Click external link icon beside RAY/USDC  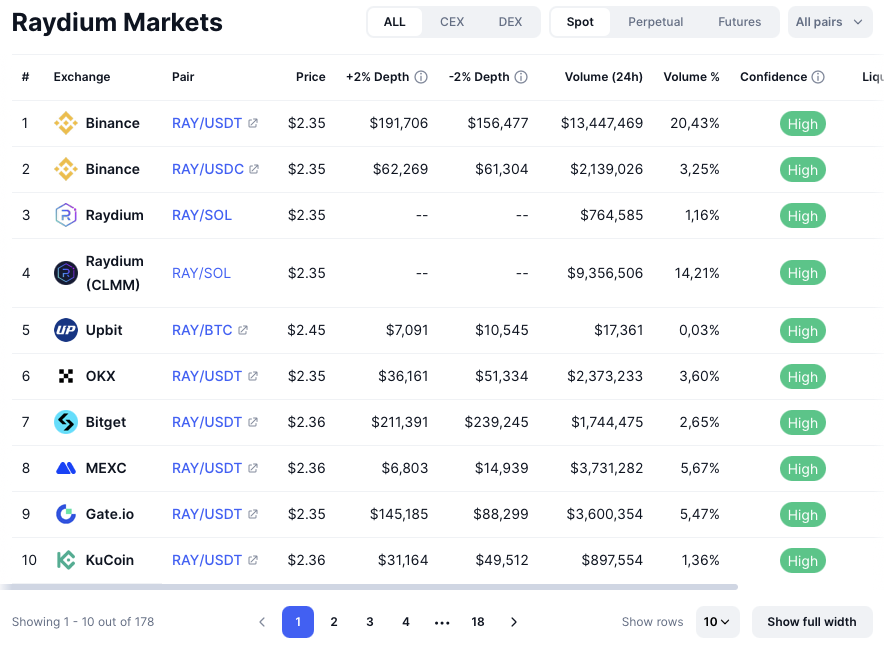pyautogui.click(x=254, y=169)
